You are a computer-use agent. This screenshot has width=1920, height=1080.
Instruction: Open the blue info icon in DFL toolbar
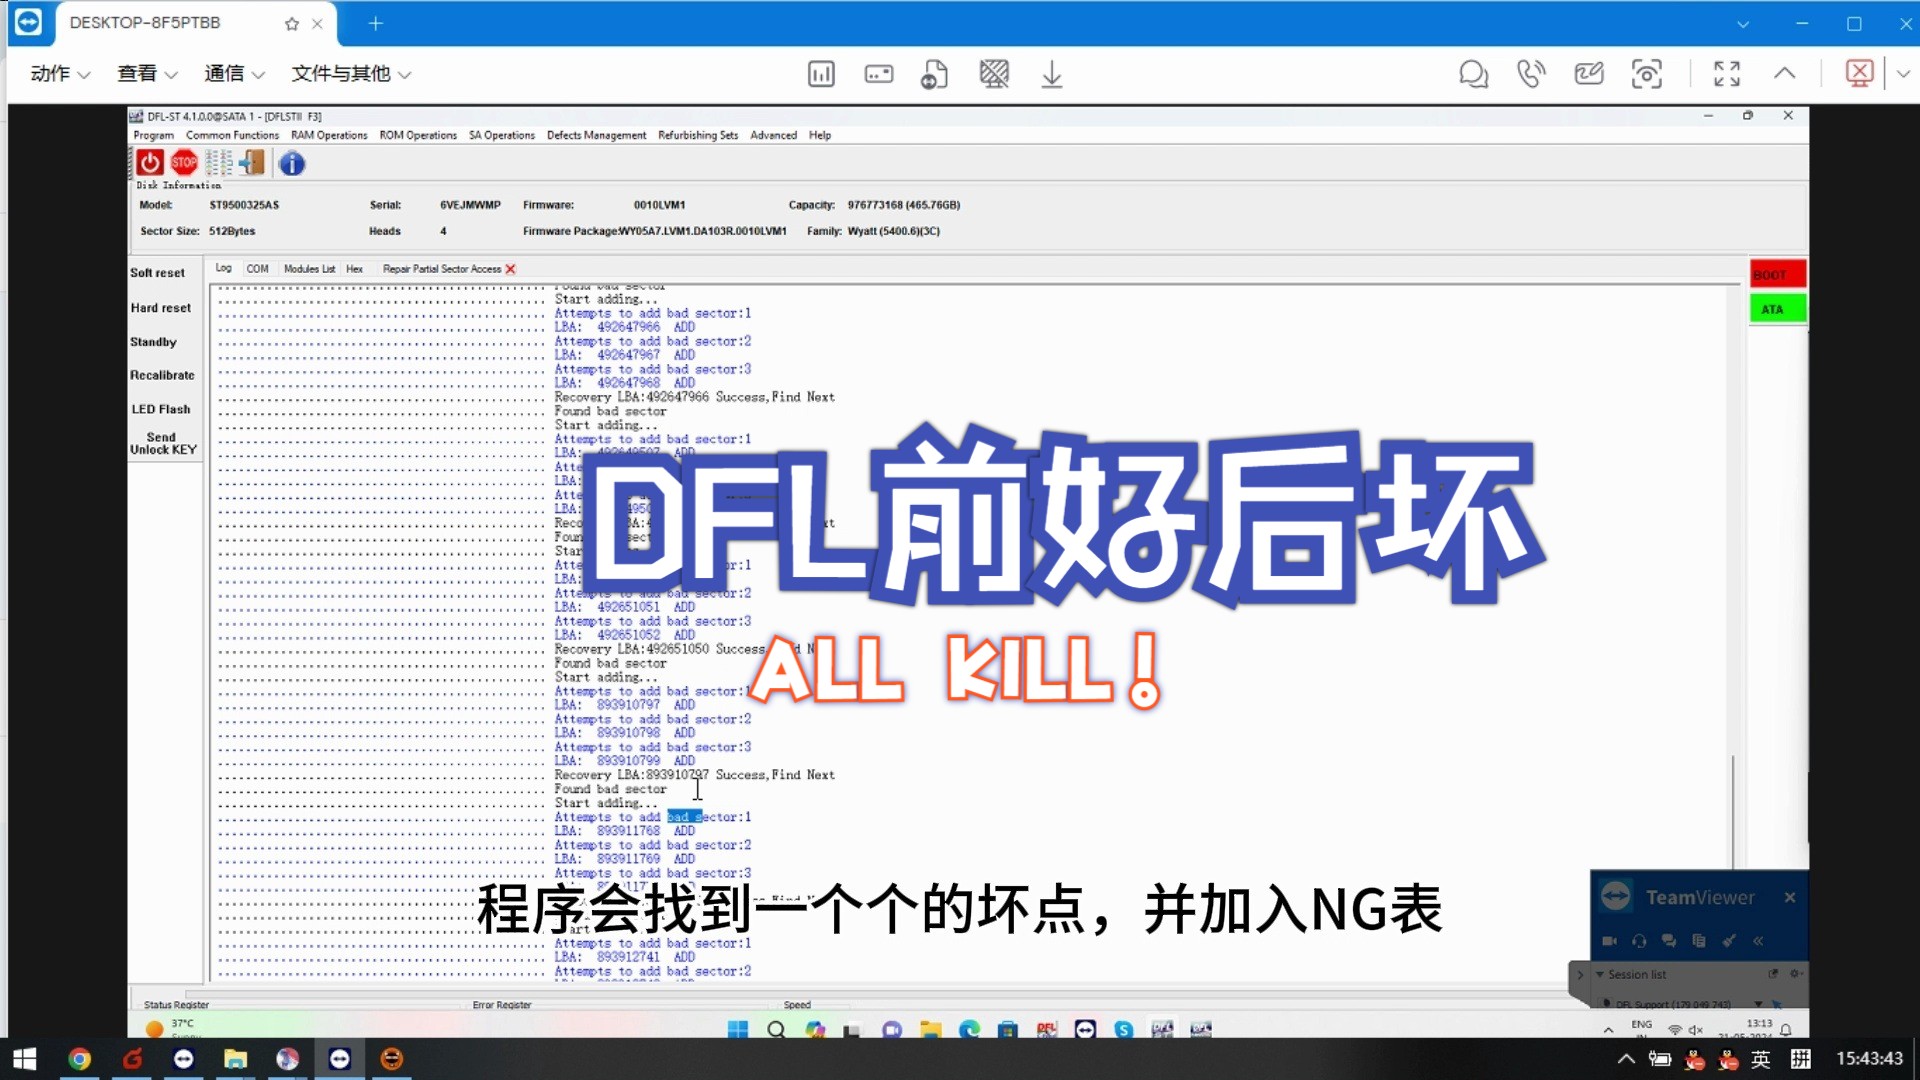tap(291, 163)
